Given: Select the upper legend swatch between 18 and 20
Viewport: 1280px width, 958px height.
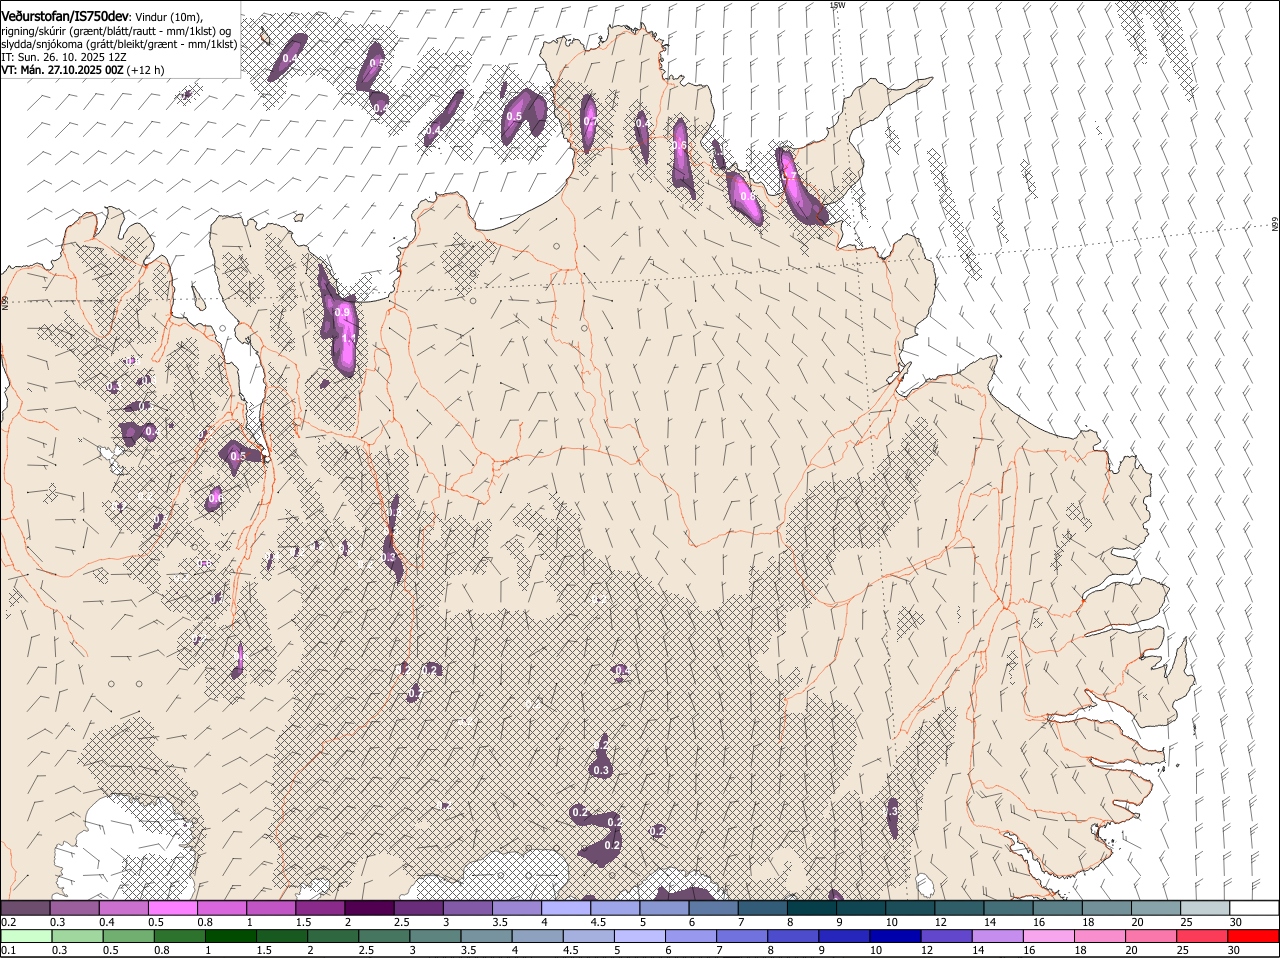Looking at the screenshot, I should [x=1106, y=907].
